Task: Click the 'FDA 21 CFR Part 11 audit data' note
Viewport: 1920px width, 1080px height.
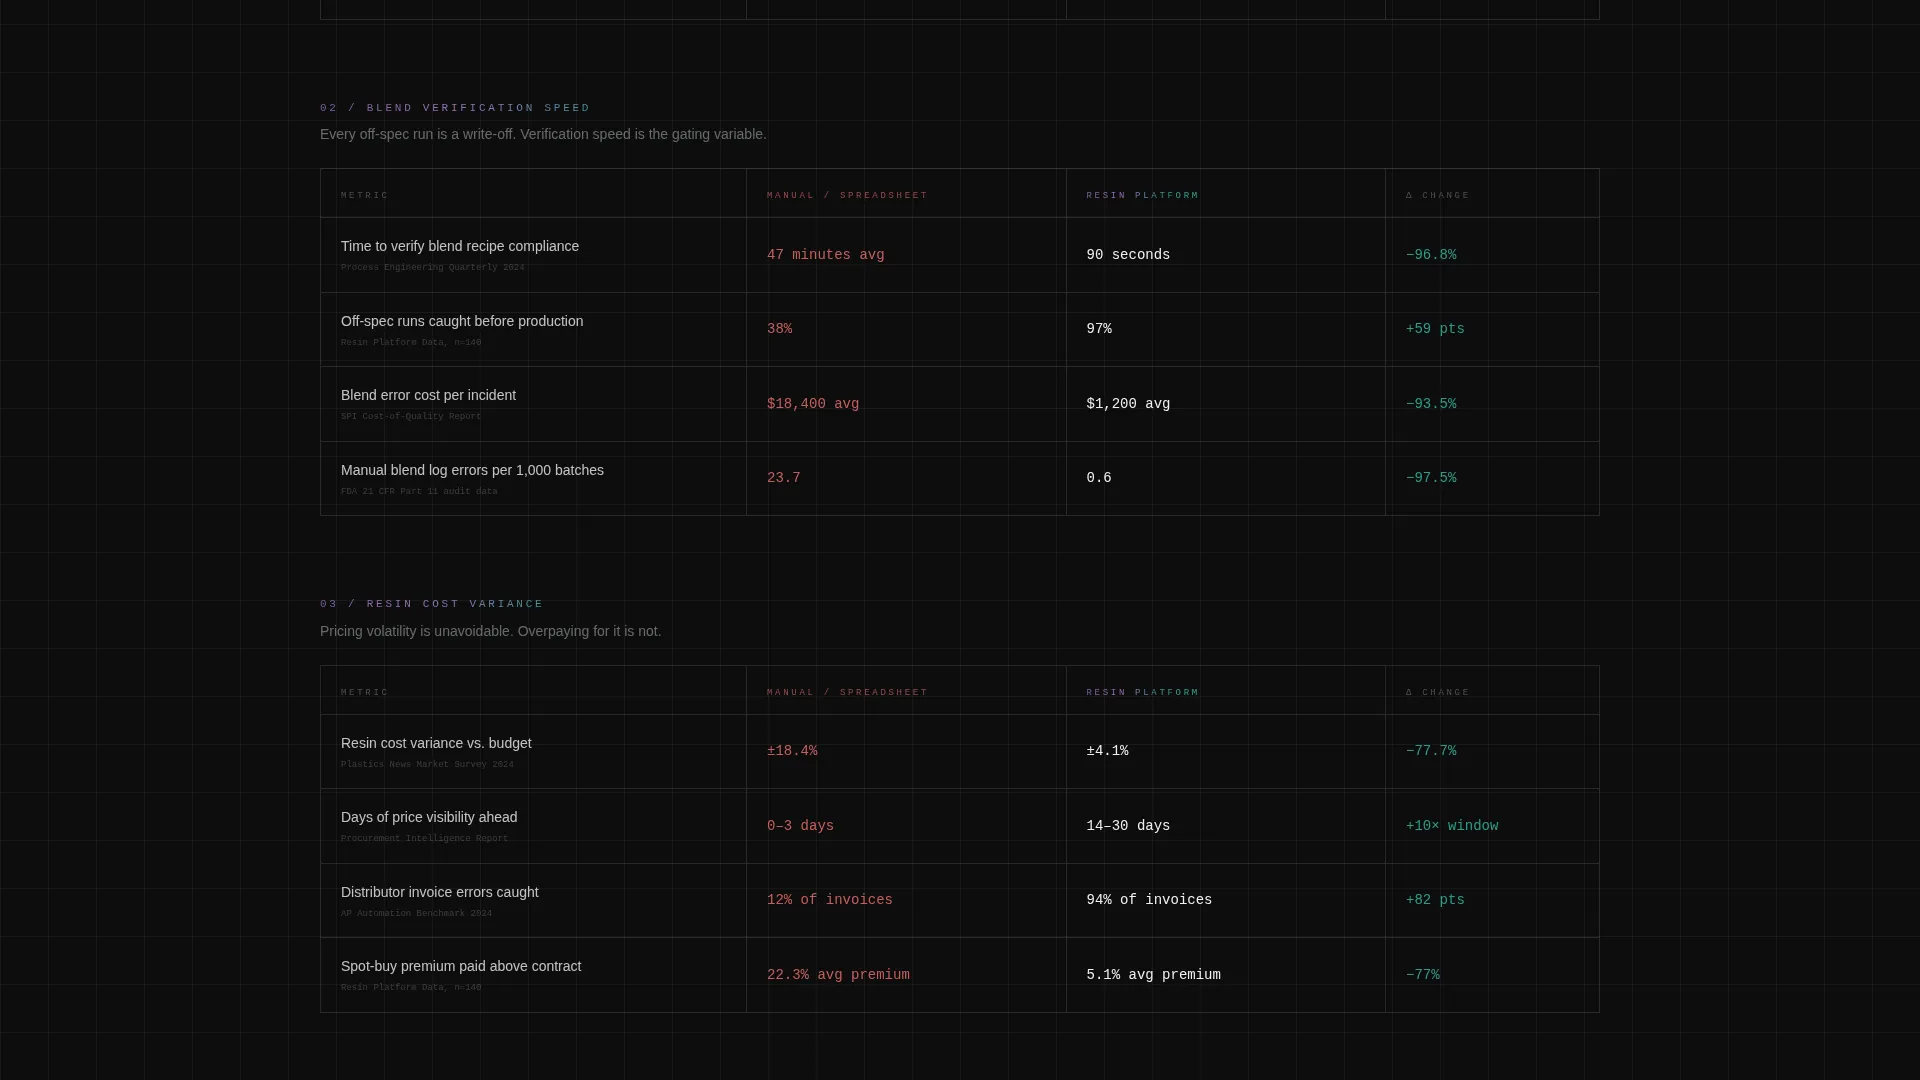Action: (419, 492)
